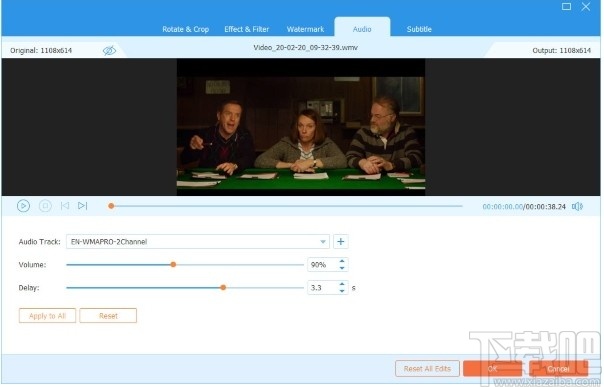Close the editor window

[586, 7]
